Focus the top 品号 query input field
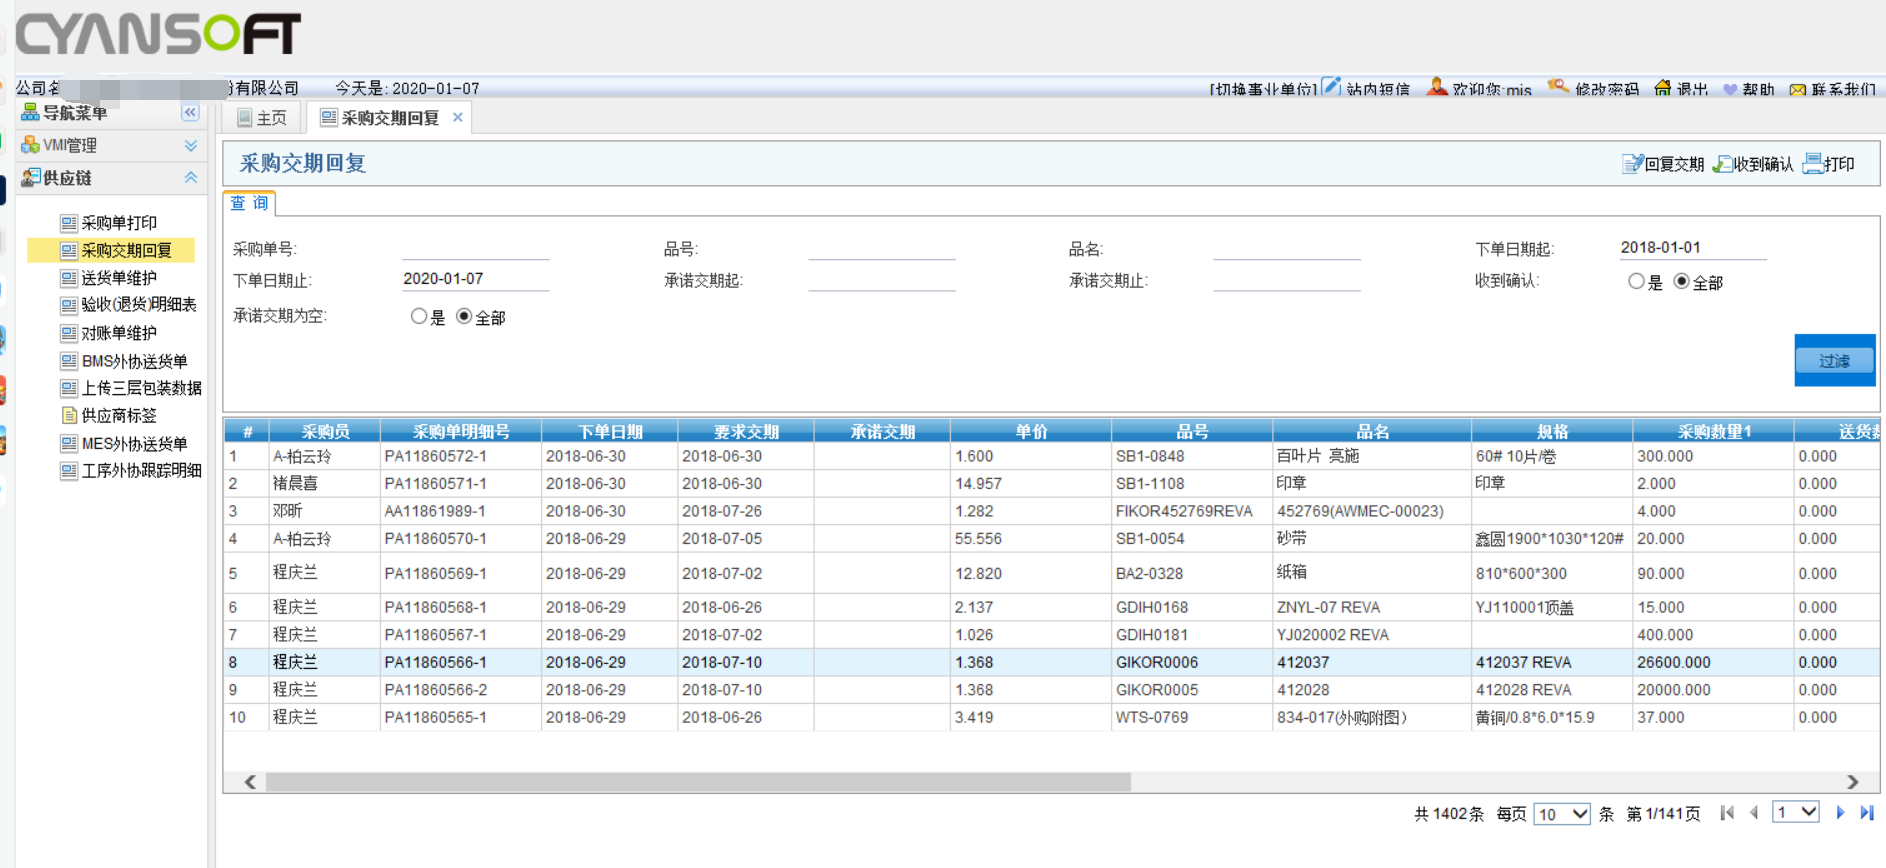The width and height of the screenshot is (1886, 868). coord(881,248)
